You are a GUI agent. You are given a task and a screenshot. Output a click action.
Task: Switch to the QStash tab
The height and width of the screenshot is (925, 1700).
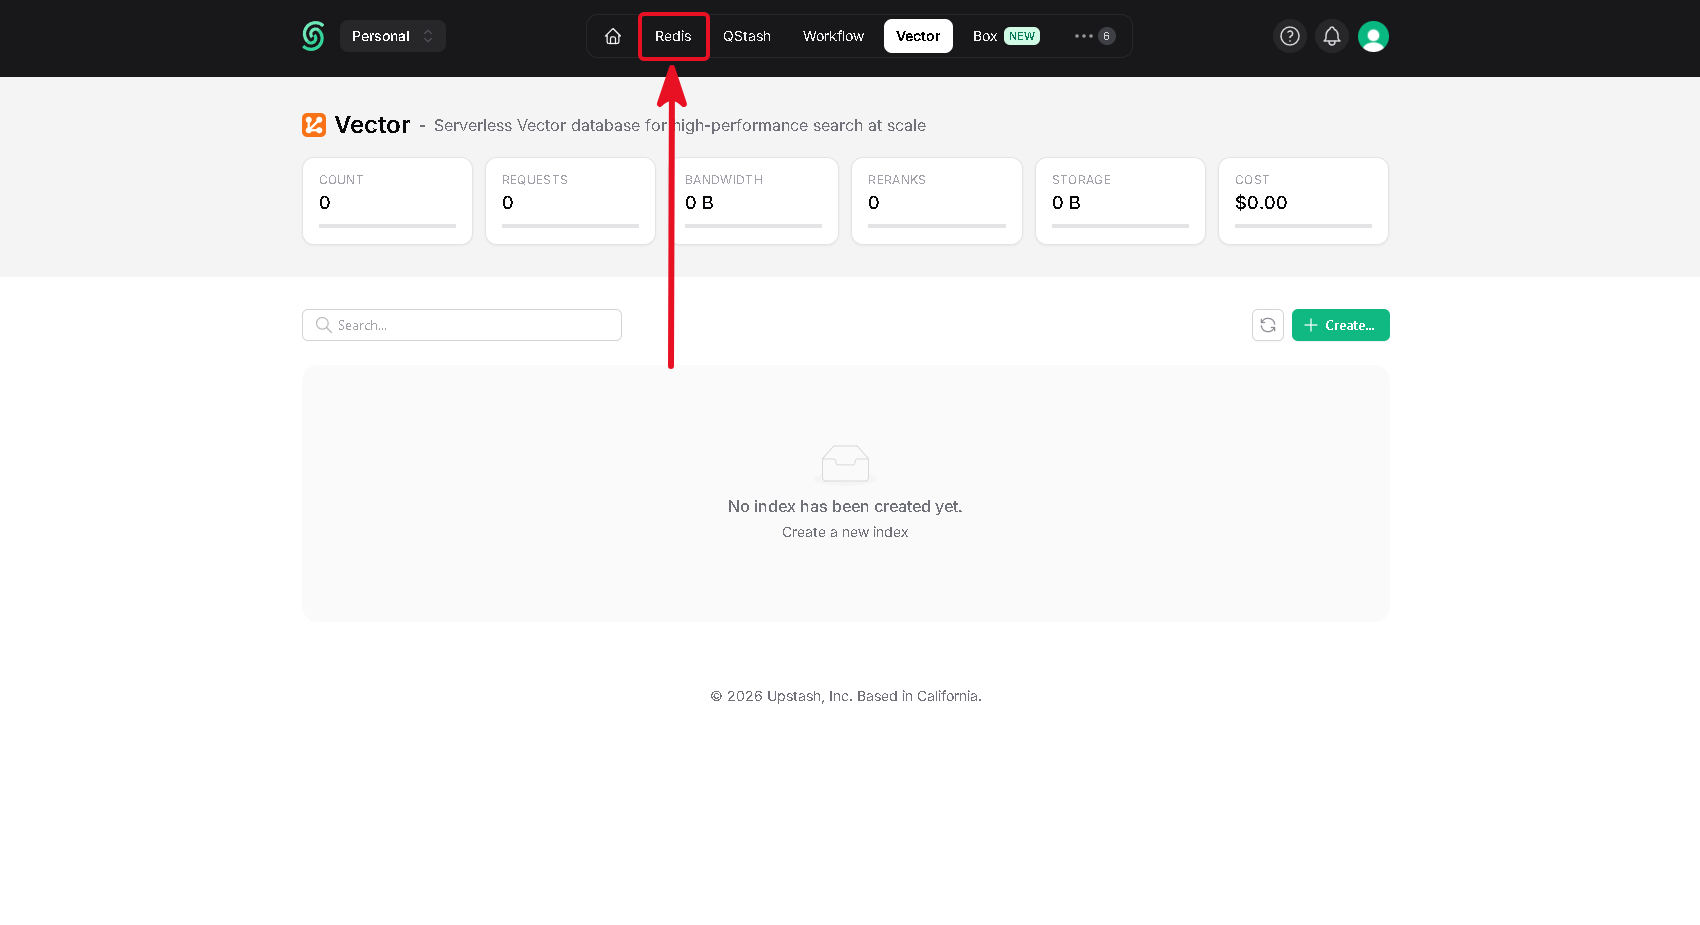click(x=747, y=36)
